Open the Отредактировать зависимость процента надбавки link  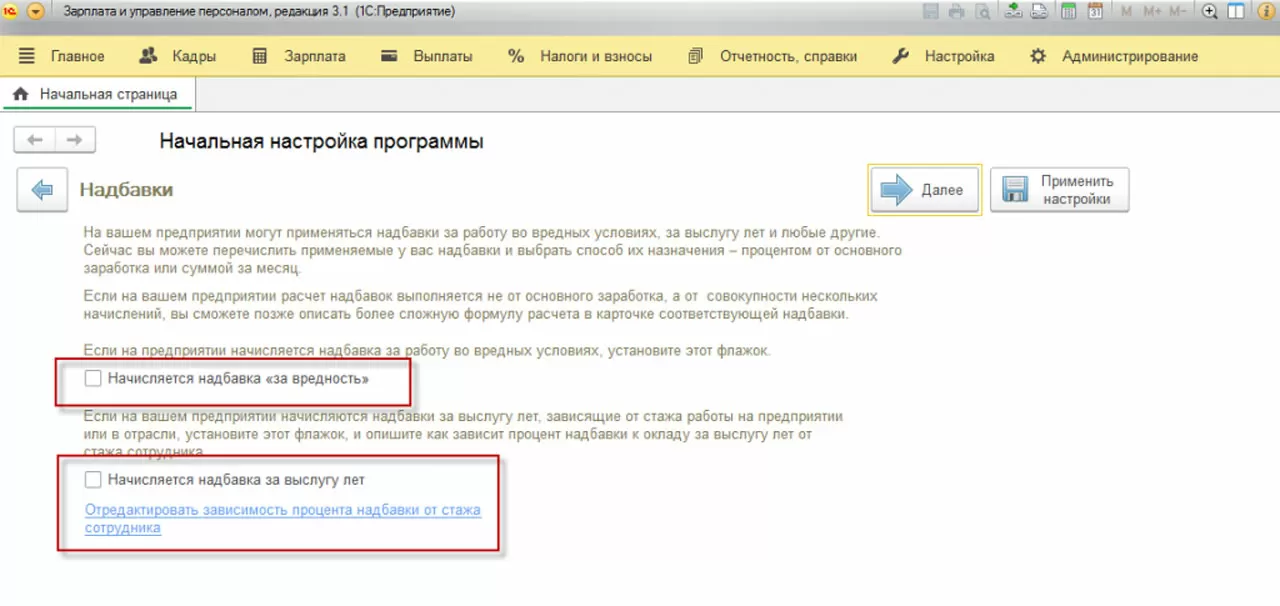pyautogui.click(x=283, y=519)
